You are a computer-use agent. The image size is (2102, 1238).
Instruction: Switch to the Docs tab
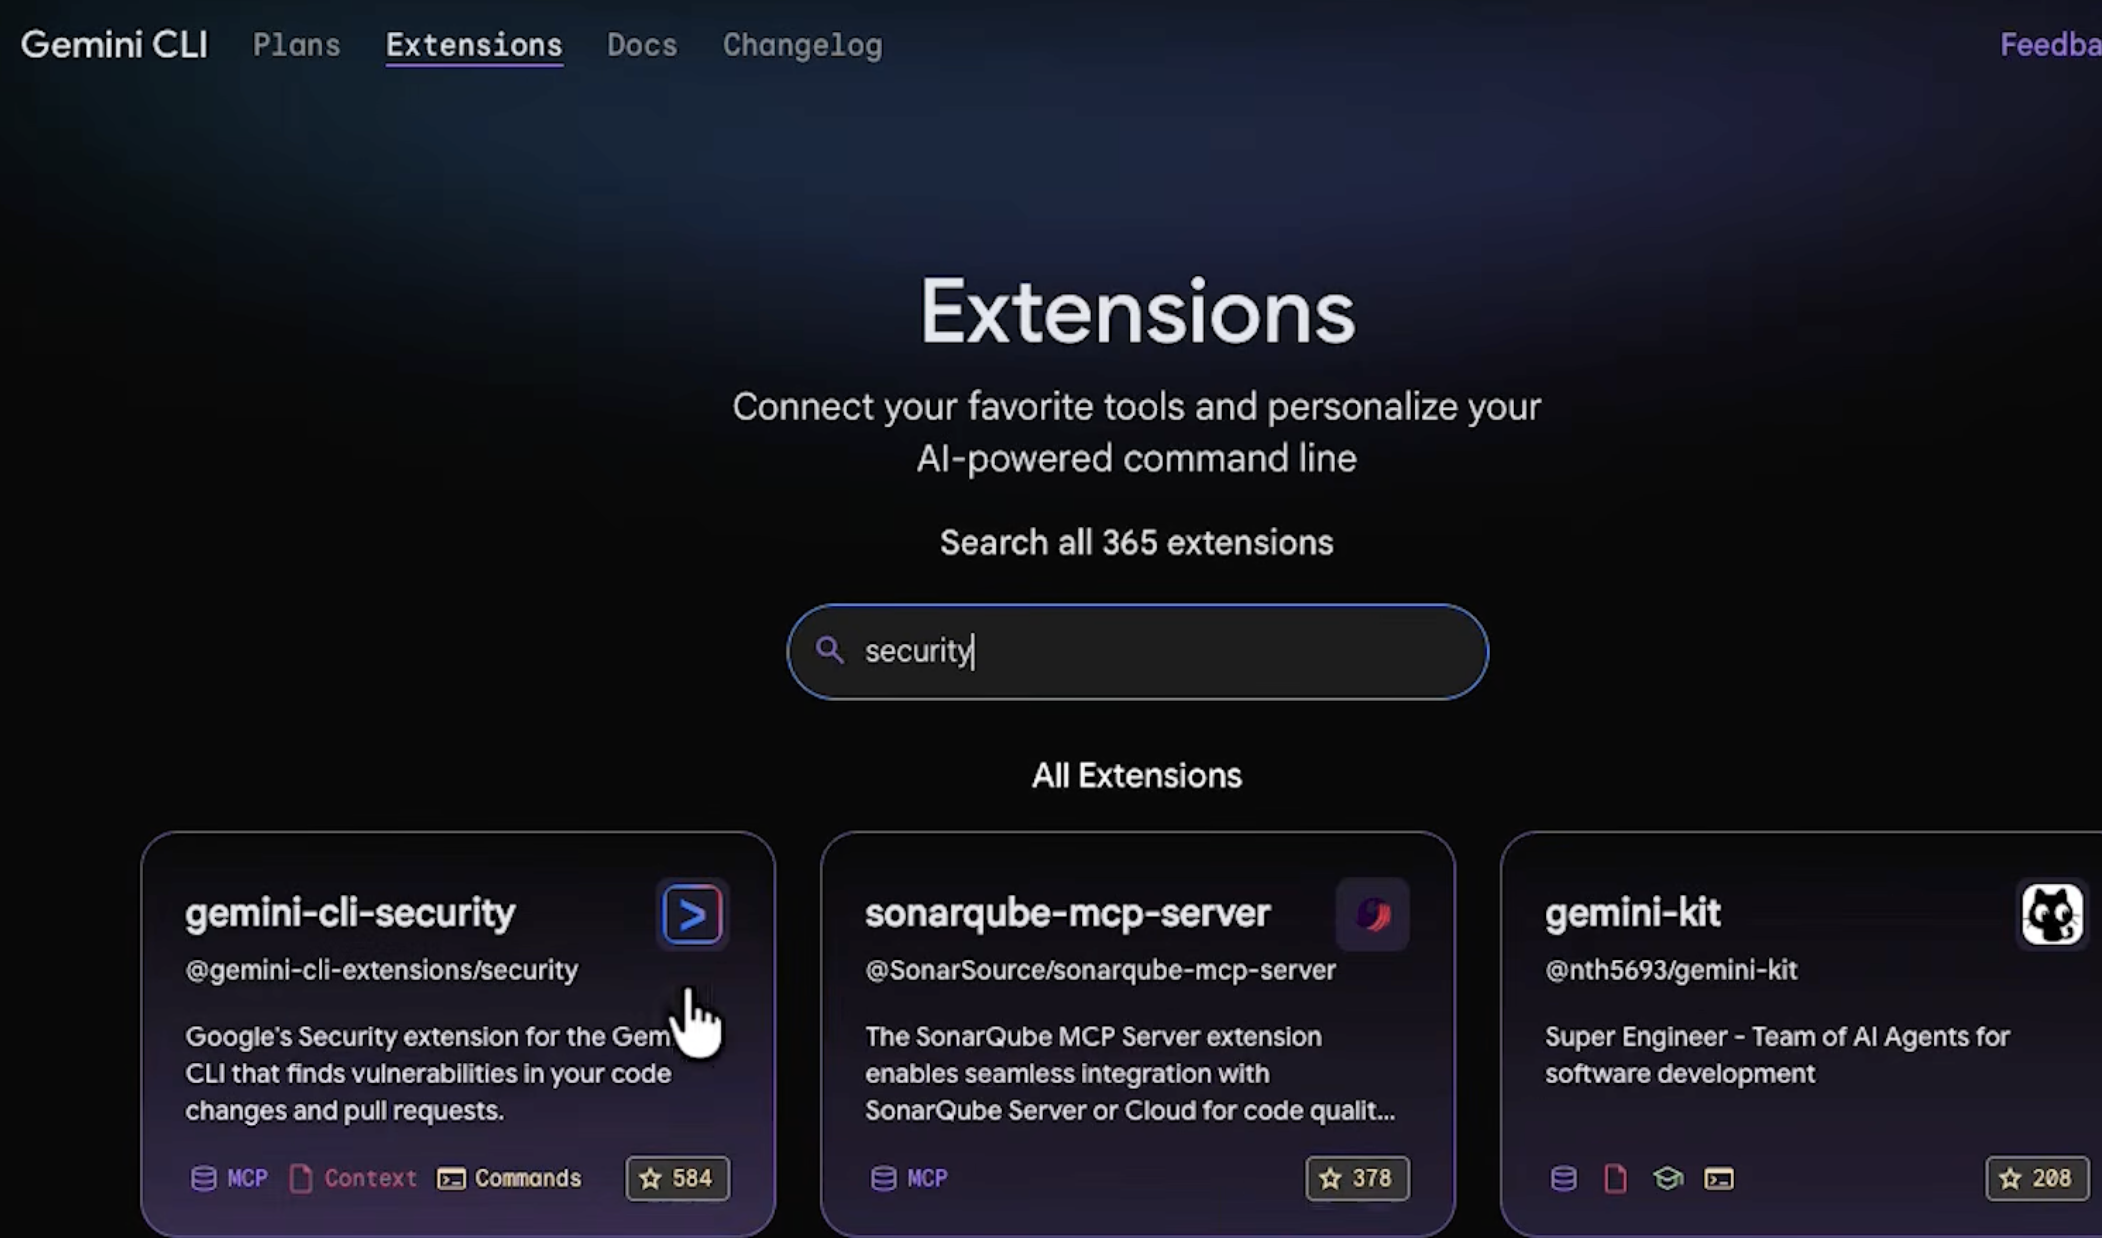click(x=642, y=45)
